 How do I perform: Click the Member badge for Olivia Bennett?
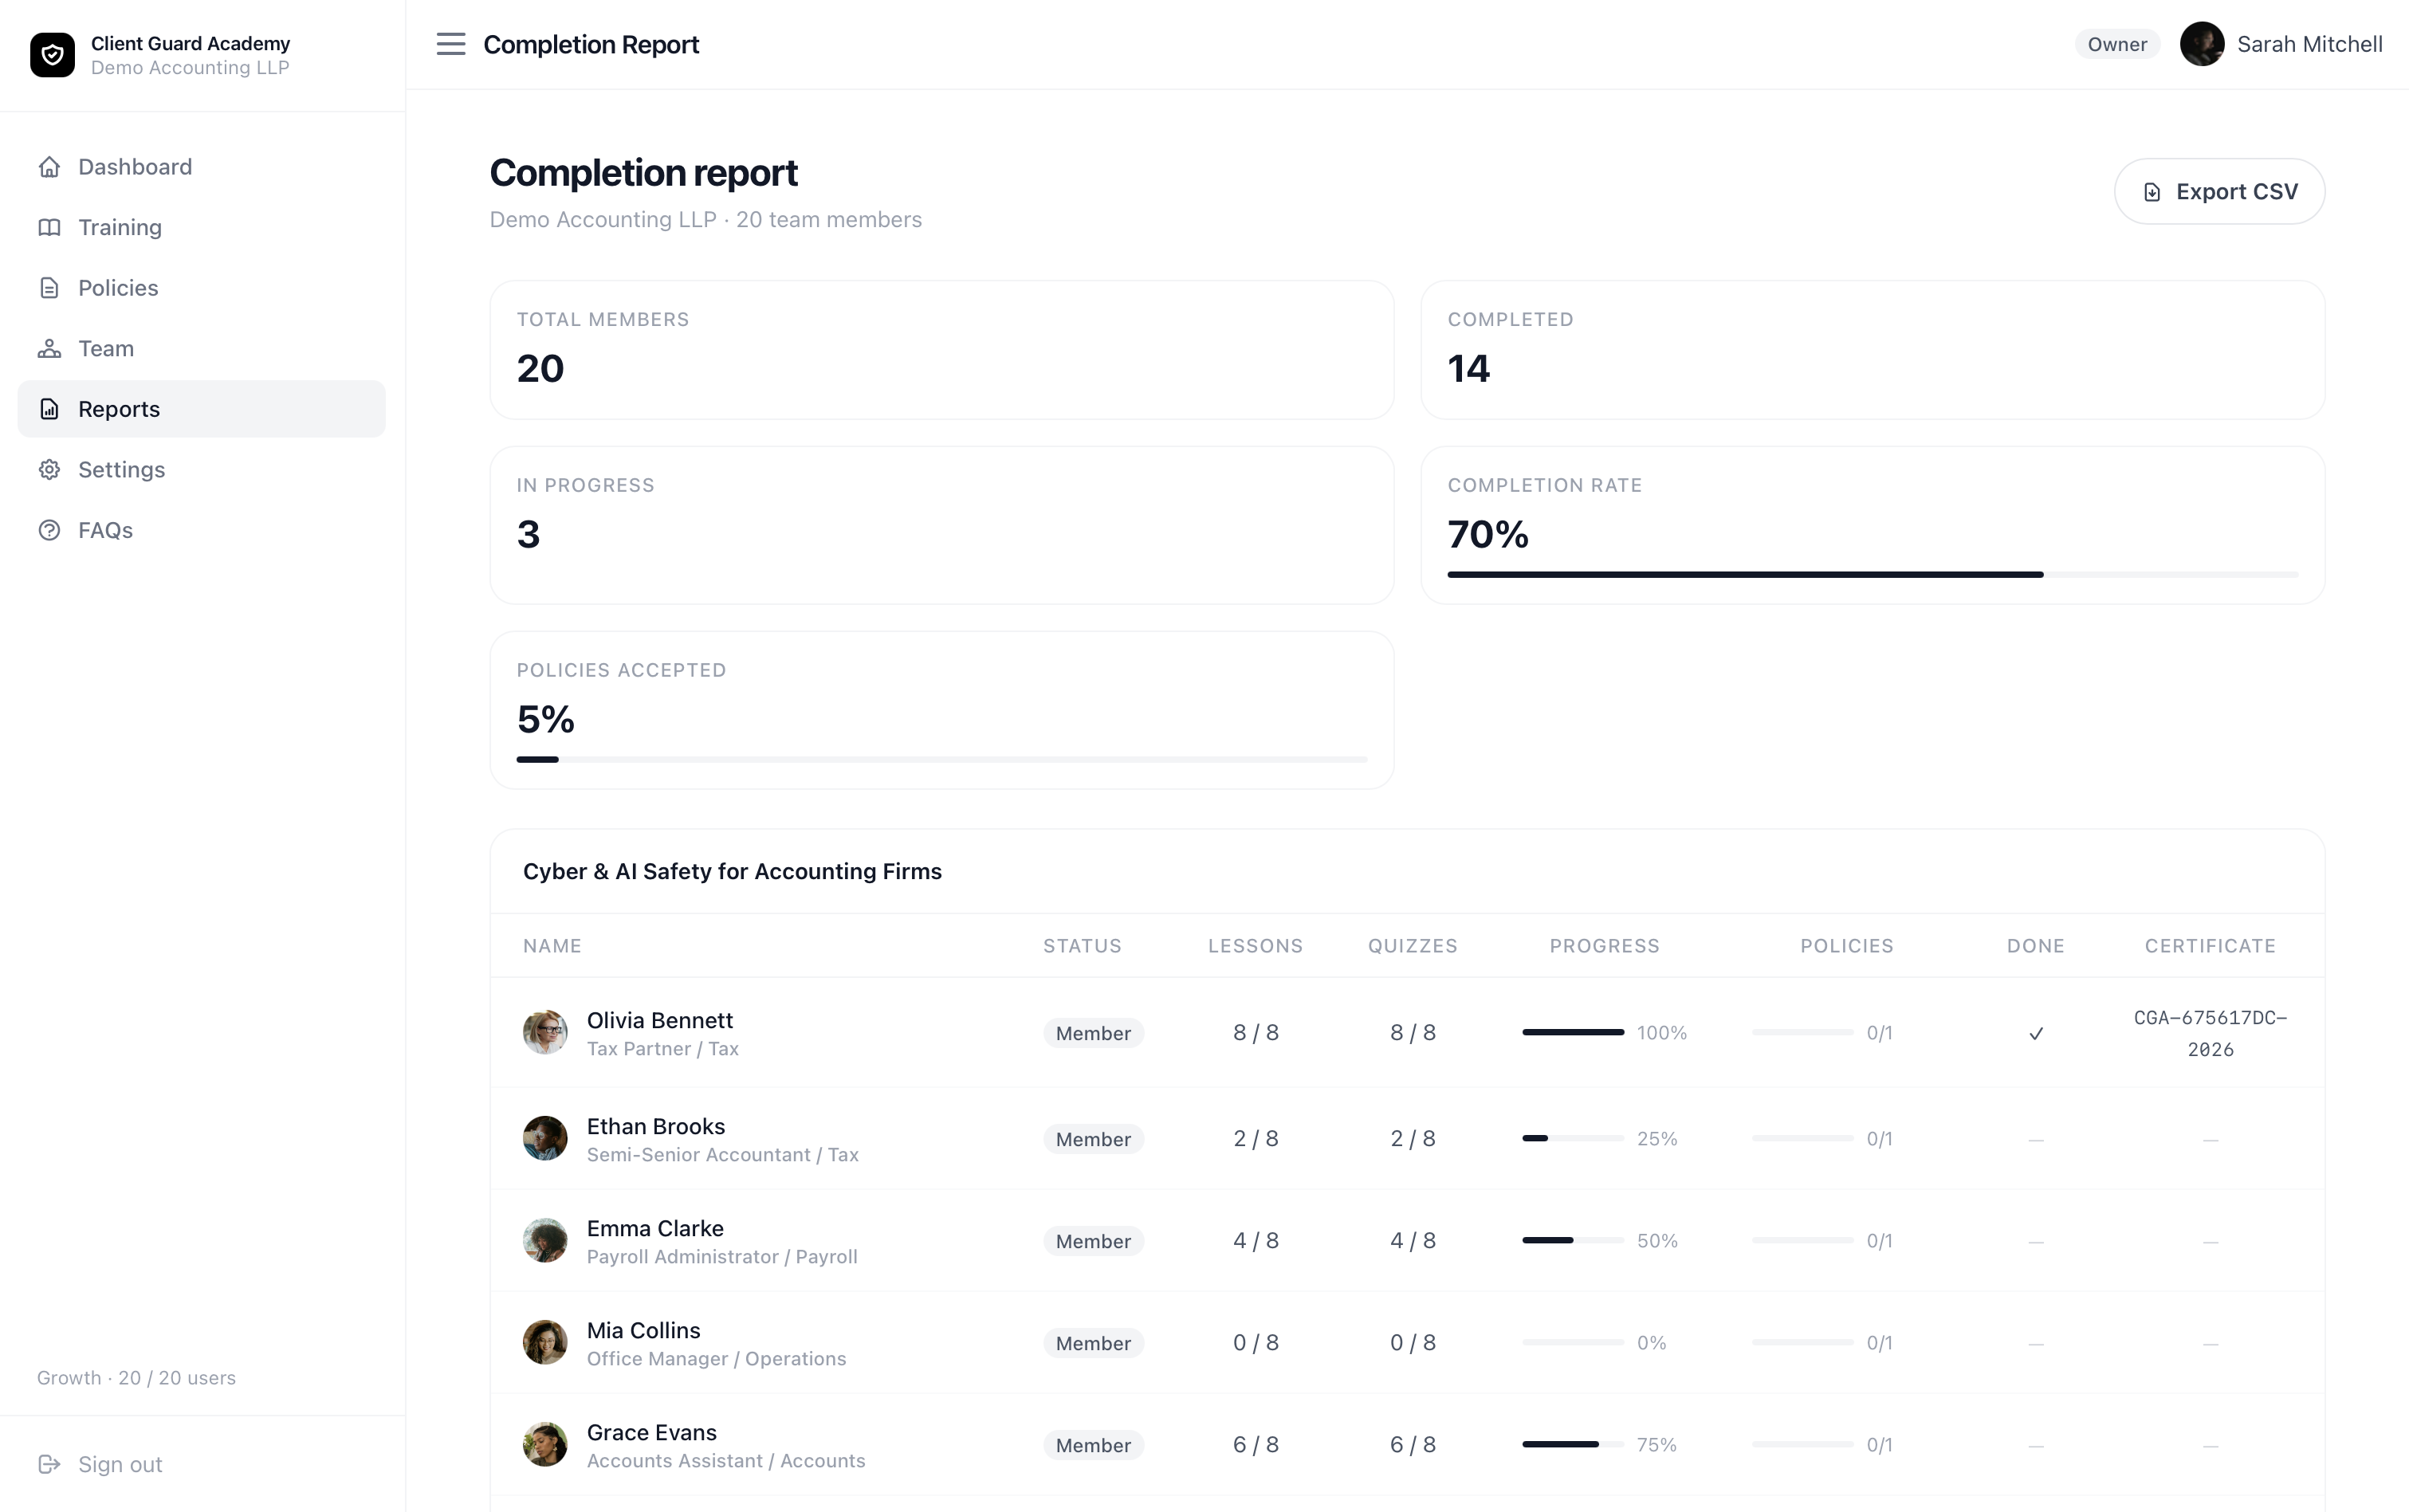tap(1093, 1033)
